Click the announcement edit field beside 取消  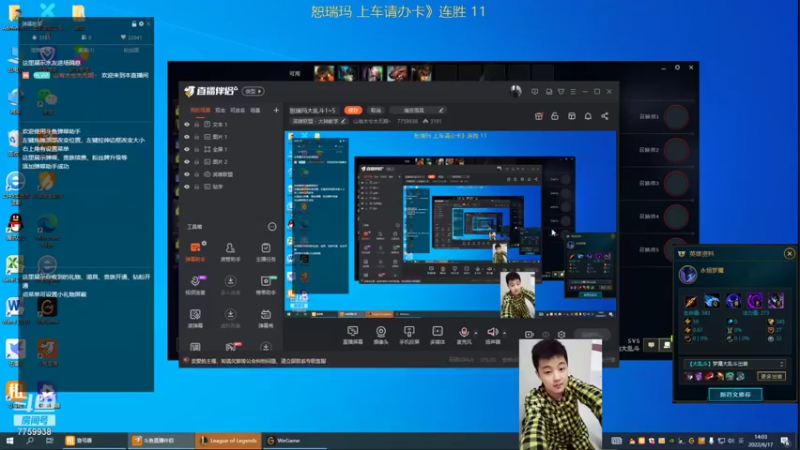417,110
